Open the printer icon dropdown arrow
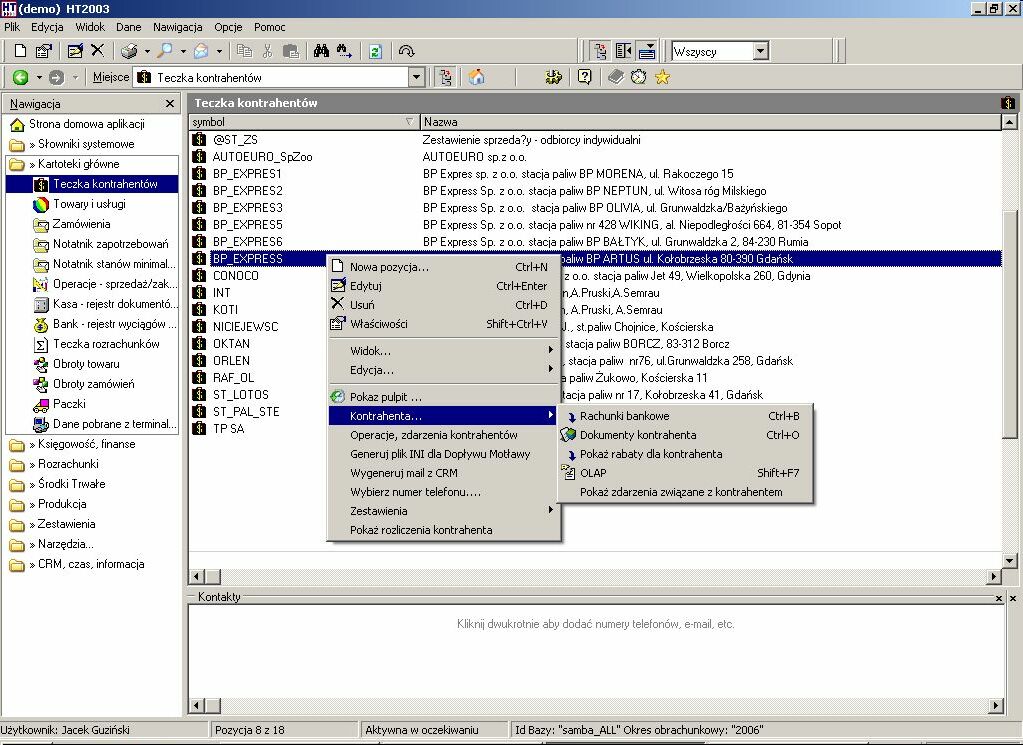The height and width of the screenshot is (745, 1023). [x=147, y=51]
